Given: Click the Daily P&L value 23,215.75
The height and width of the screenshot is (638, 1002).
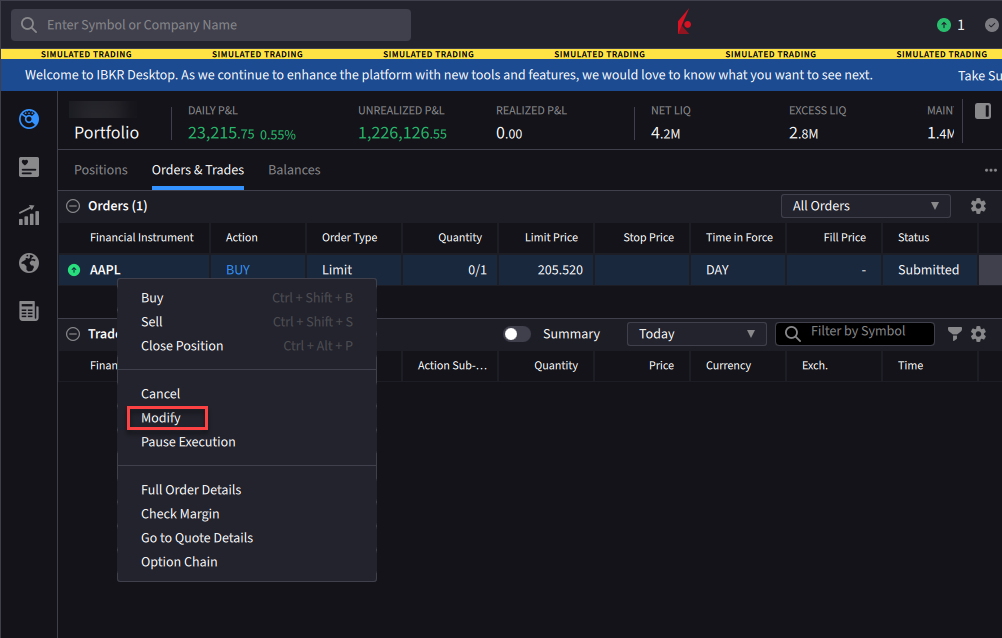Looking at the screenshot, I should point(221,133).
